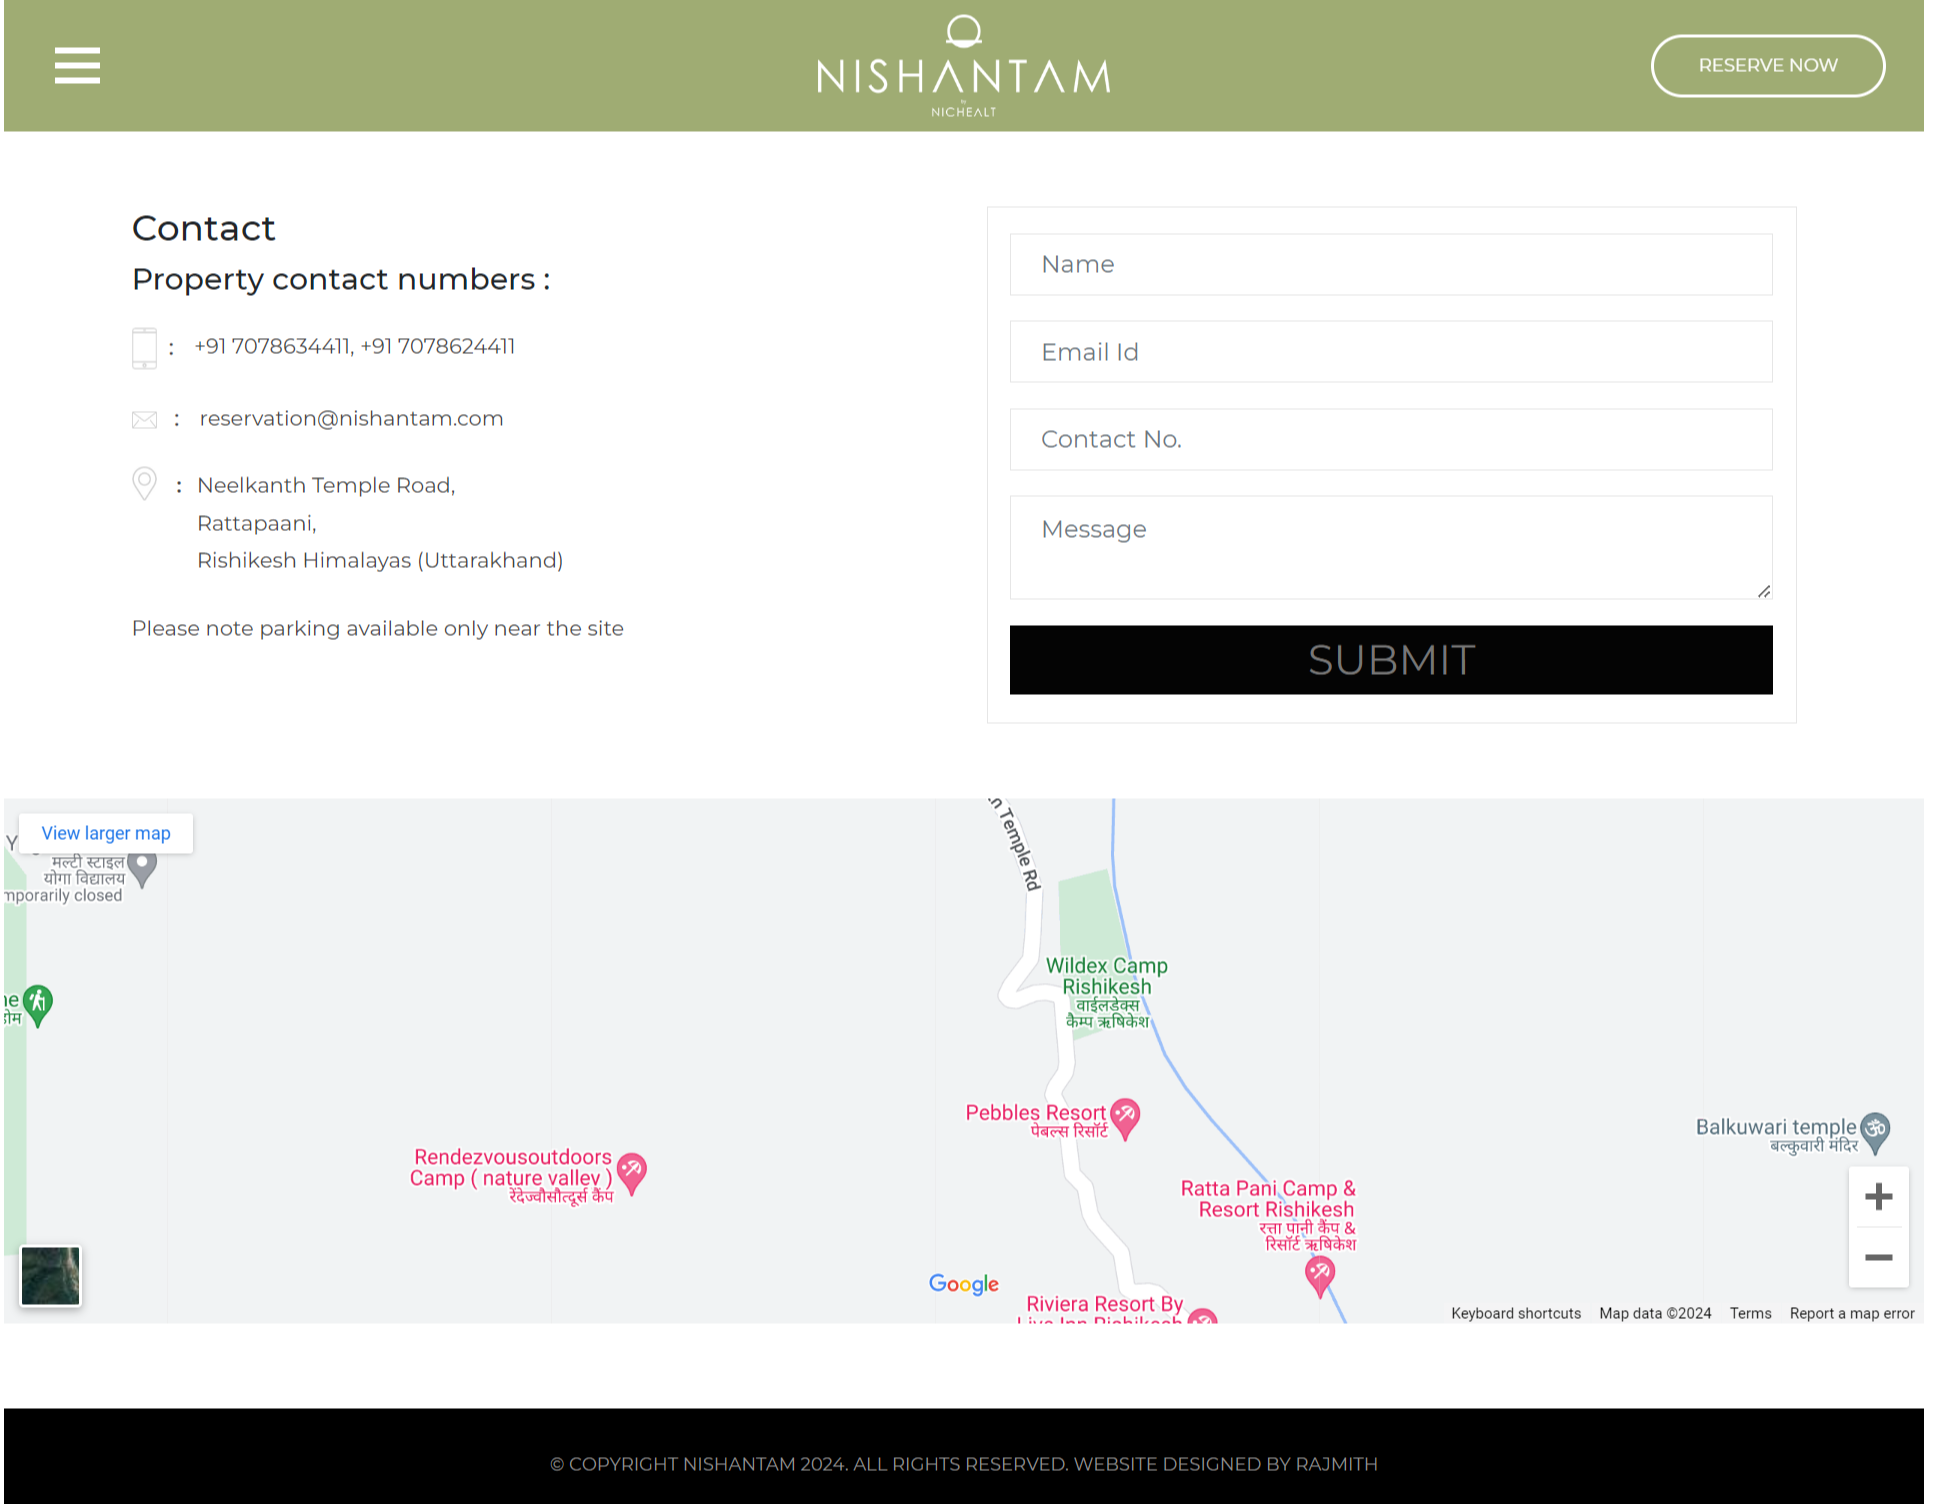Click the Rendezvousoutdoors Camp map pin
The image size is (1934, 1504).
pyautogui.click(x=633, y=1172)
